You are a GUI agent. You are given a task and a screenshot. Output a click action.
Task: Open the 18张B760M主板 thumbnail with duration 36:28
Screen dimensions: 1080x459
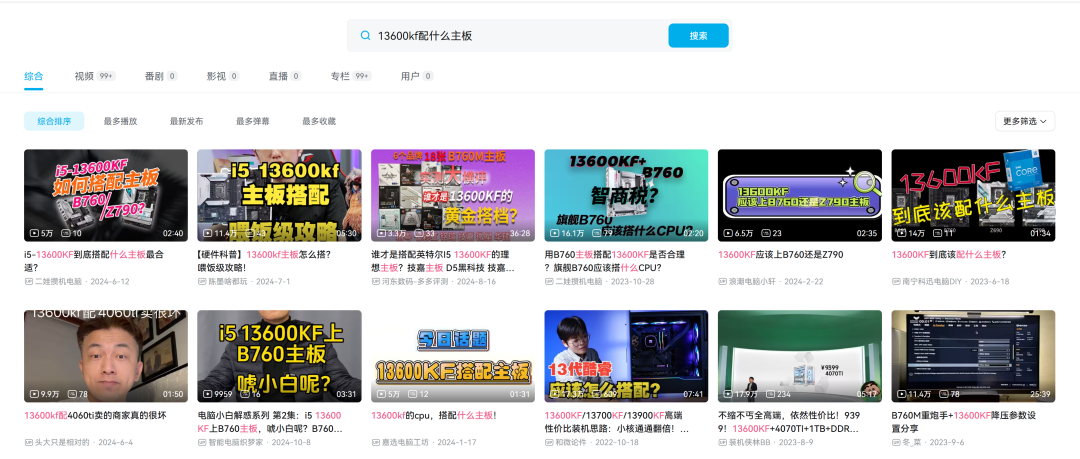453,195
